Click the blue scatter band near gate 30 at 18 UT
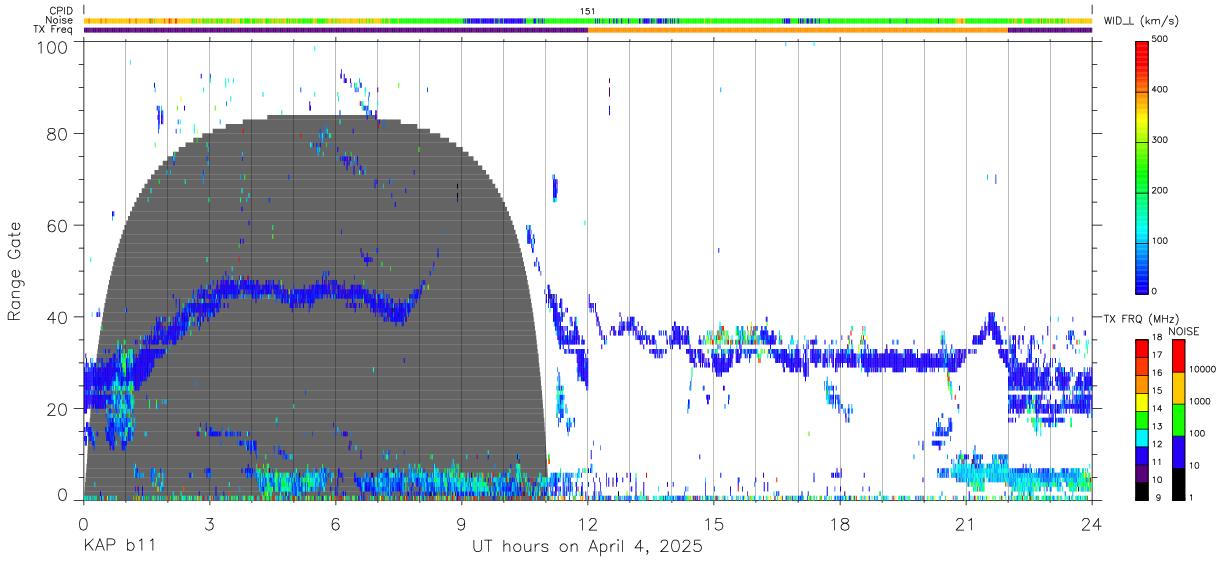 840,360
